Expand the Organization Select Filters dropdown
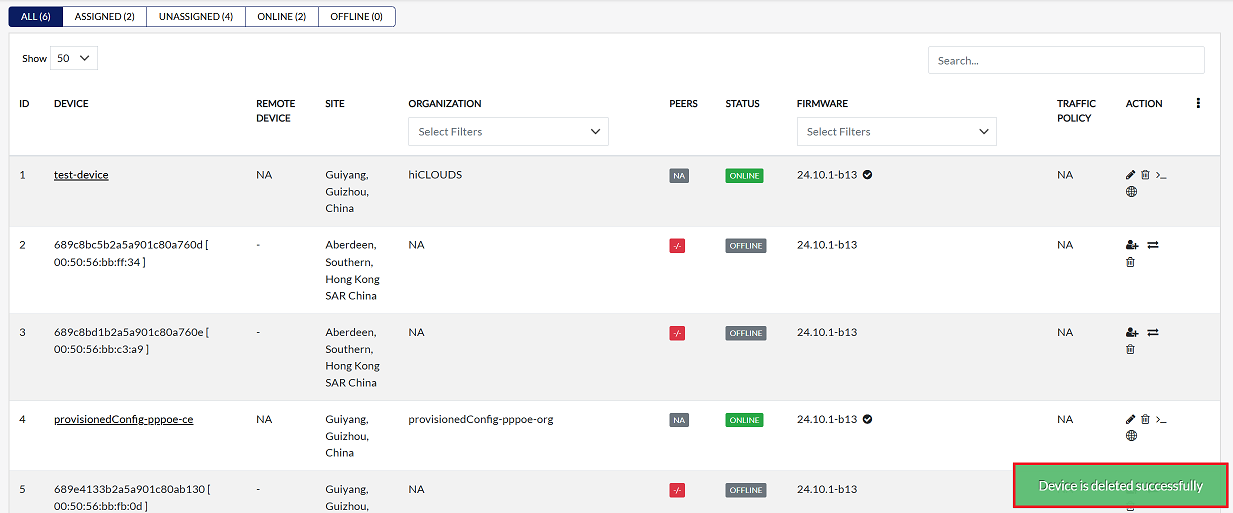The image size is (1233, 513). coord(508,132)
